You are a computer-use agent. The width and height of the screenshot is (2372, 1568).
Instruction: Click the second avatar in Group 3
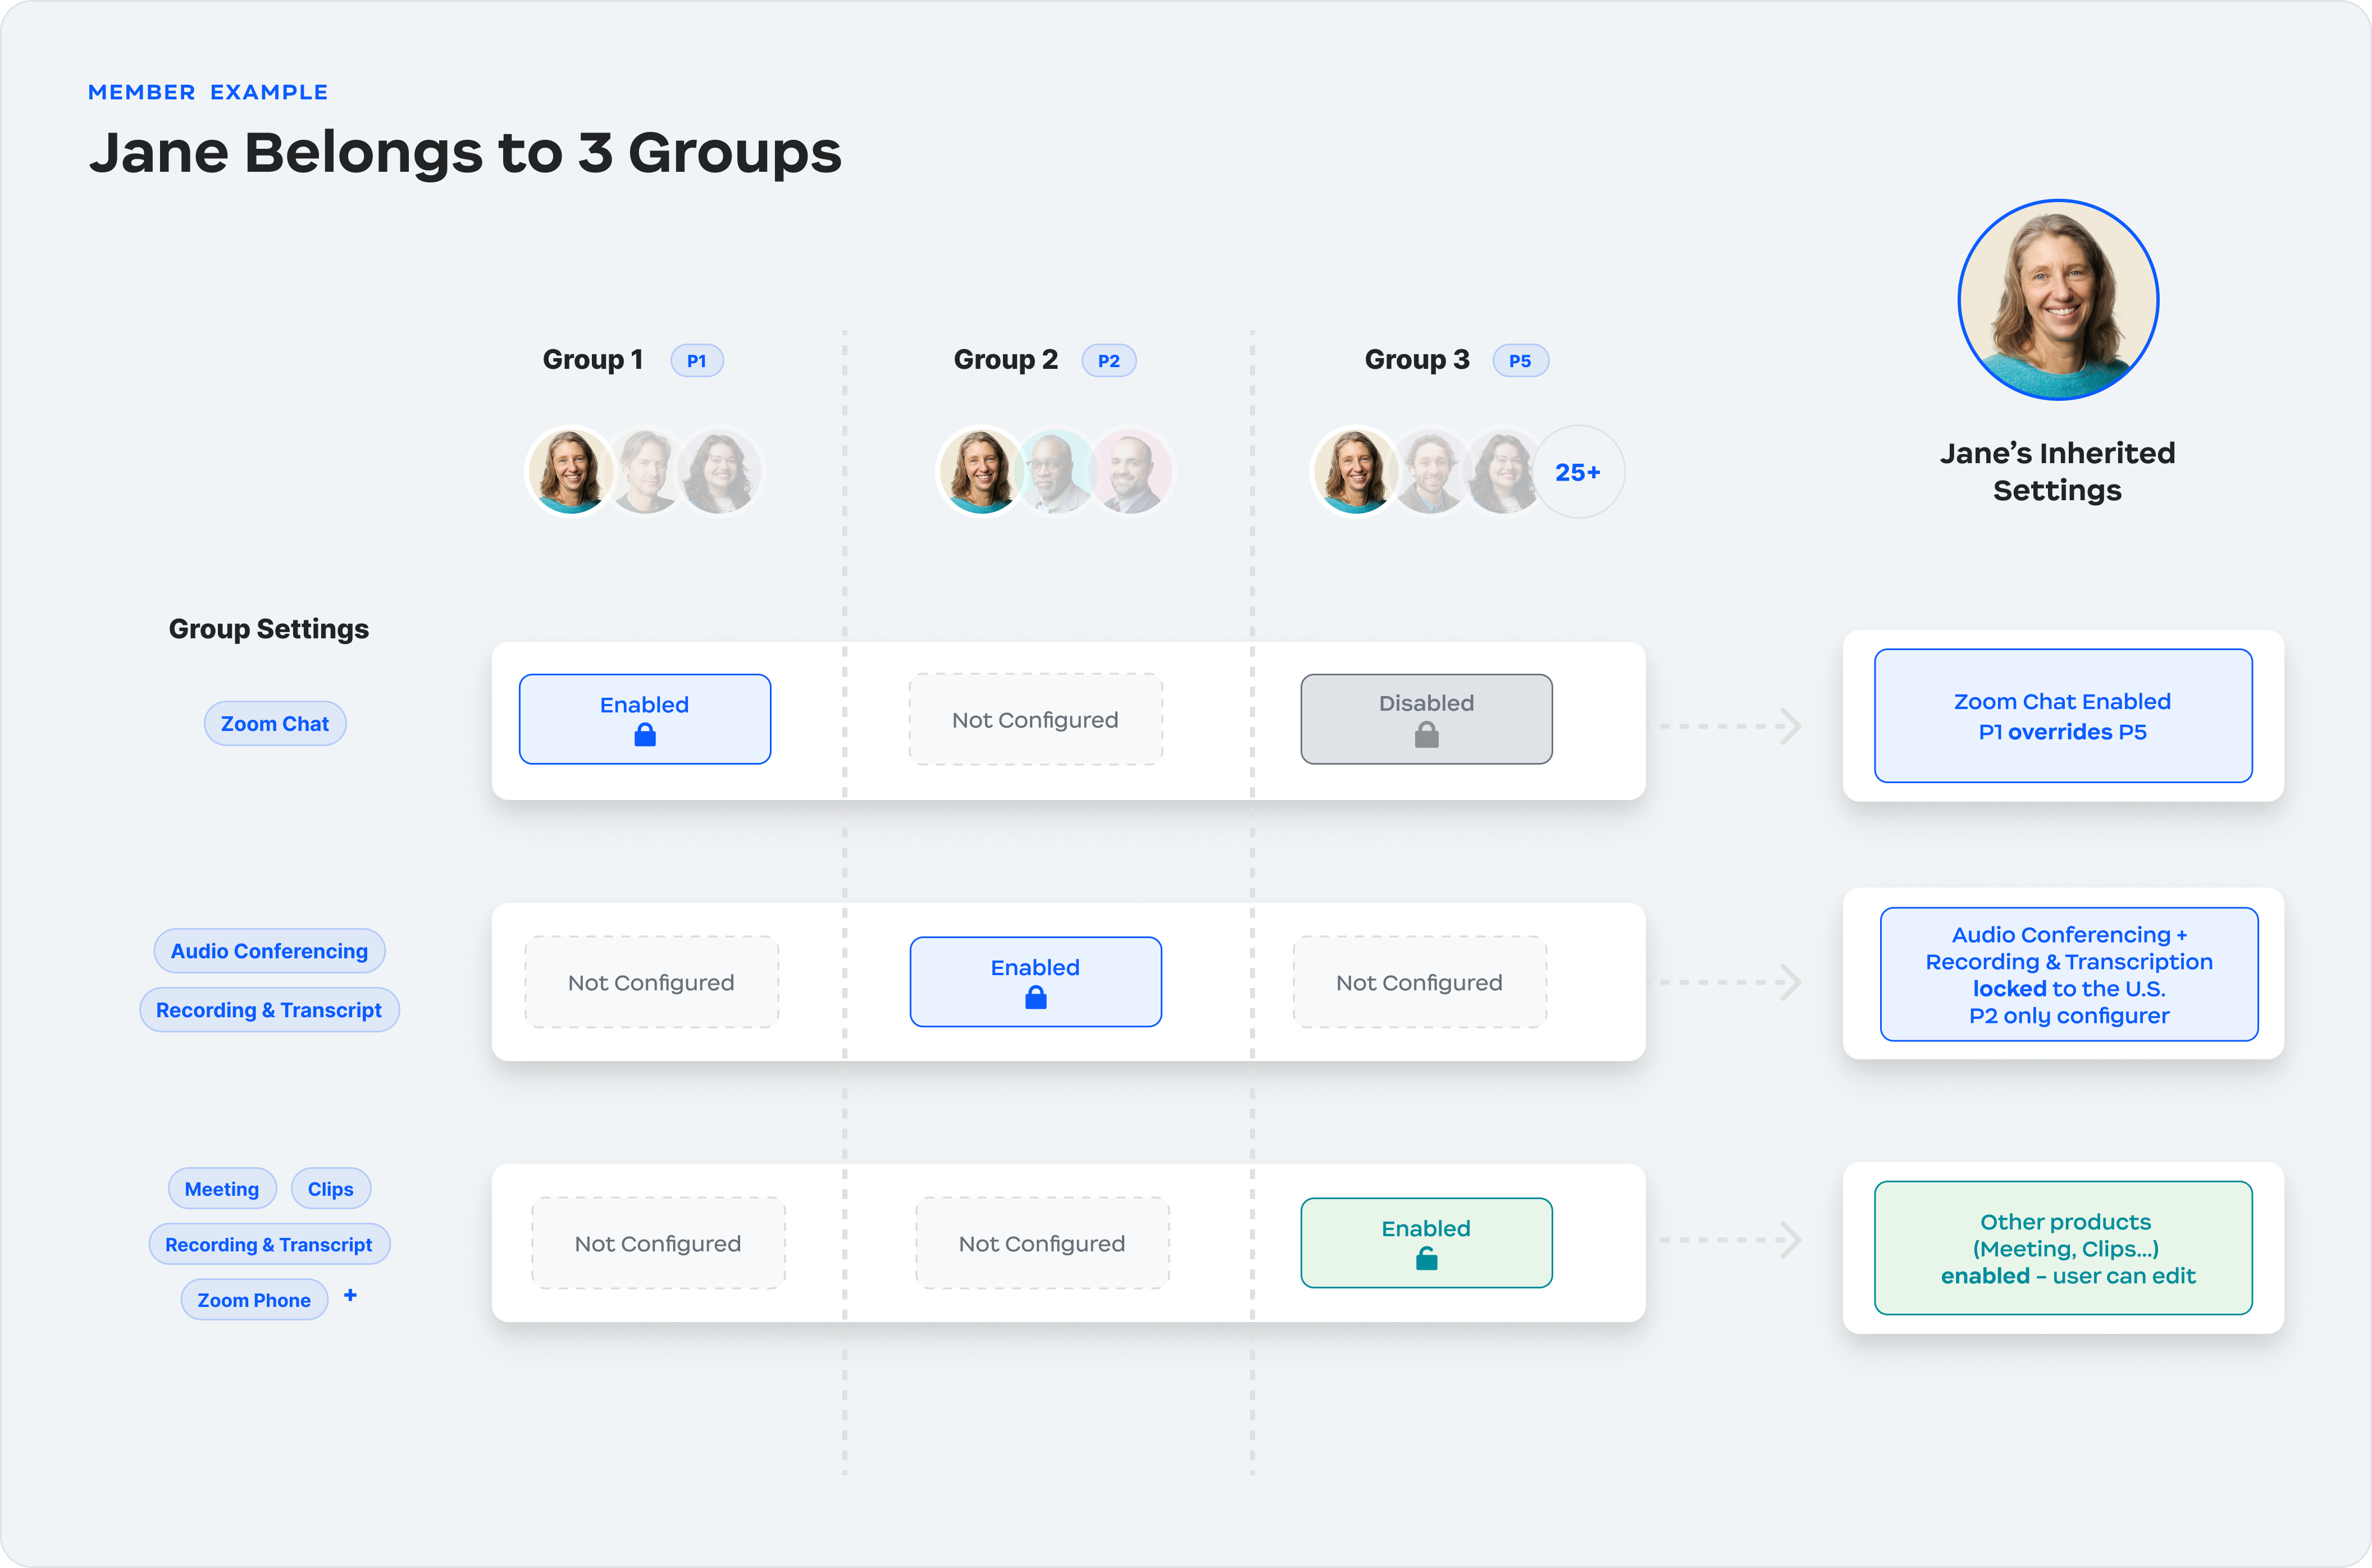pos(1430,471)
